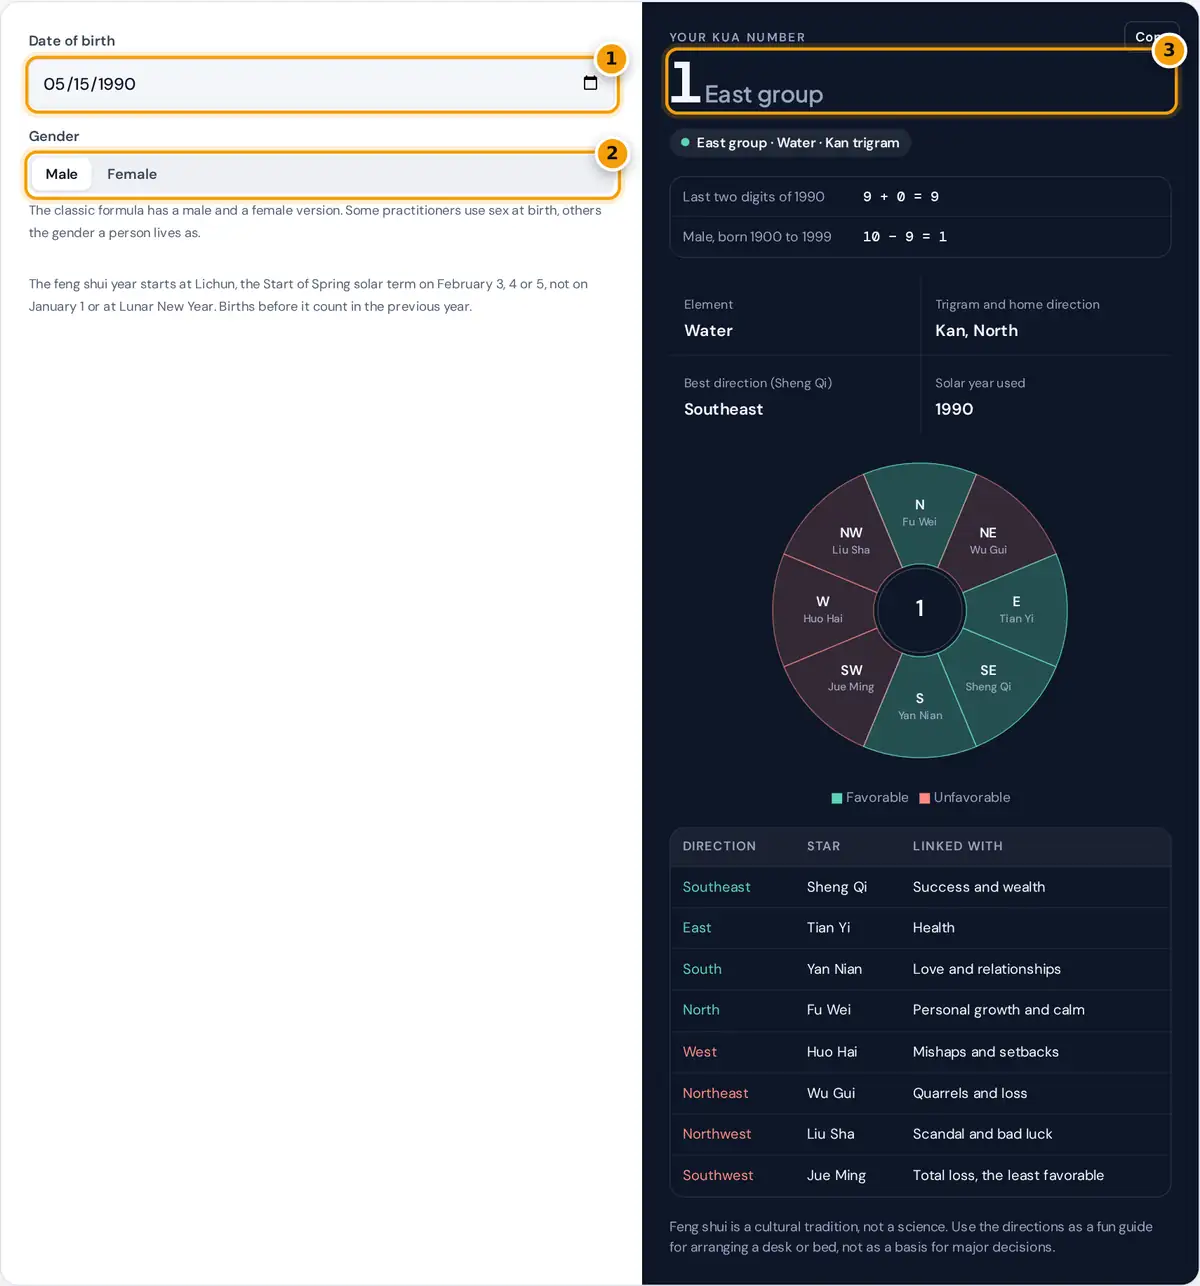1200x1286 pixels.
Task: Click 'Northwest' in the direction table
Action: [717, 1134]
